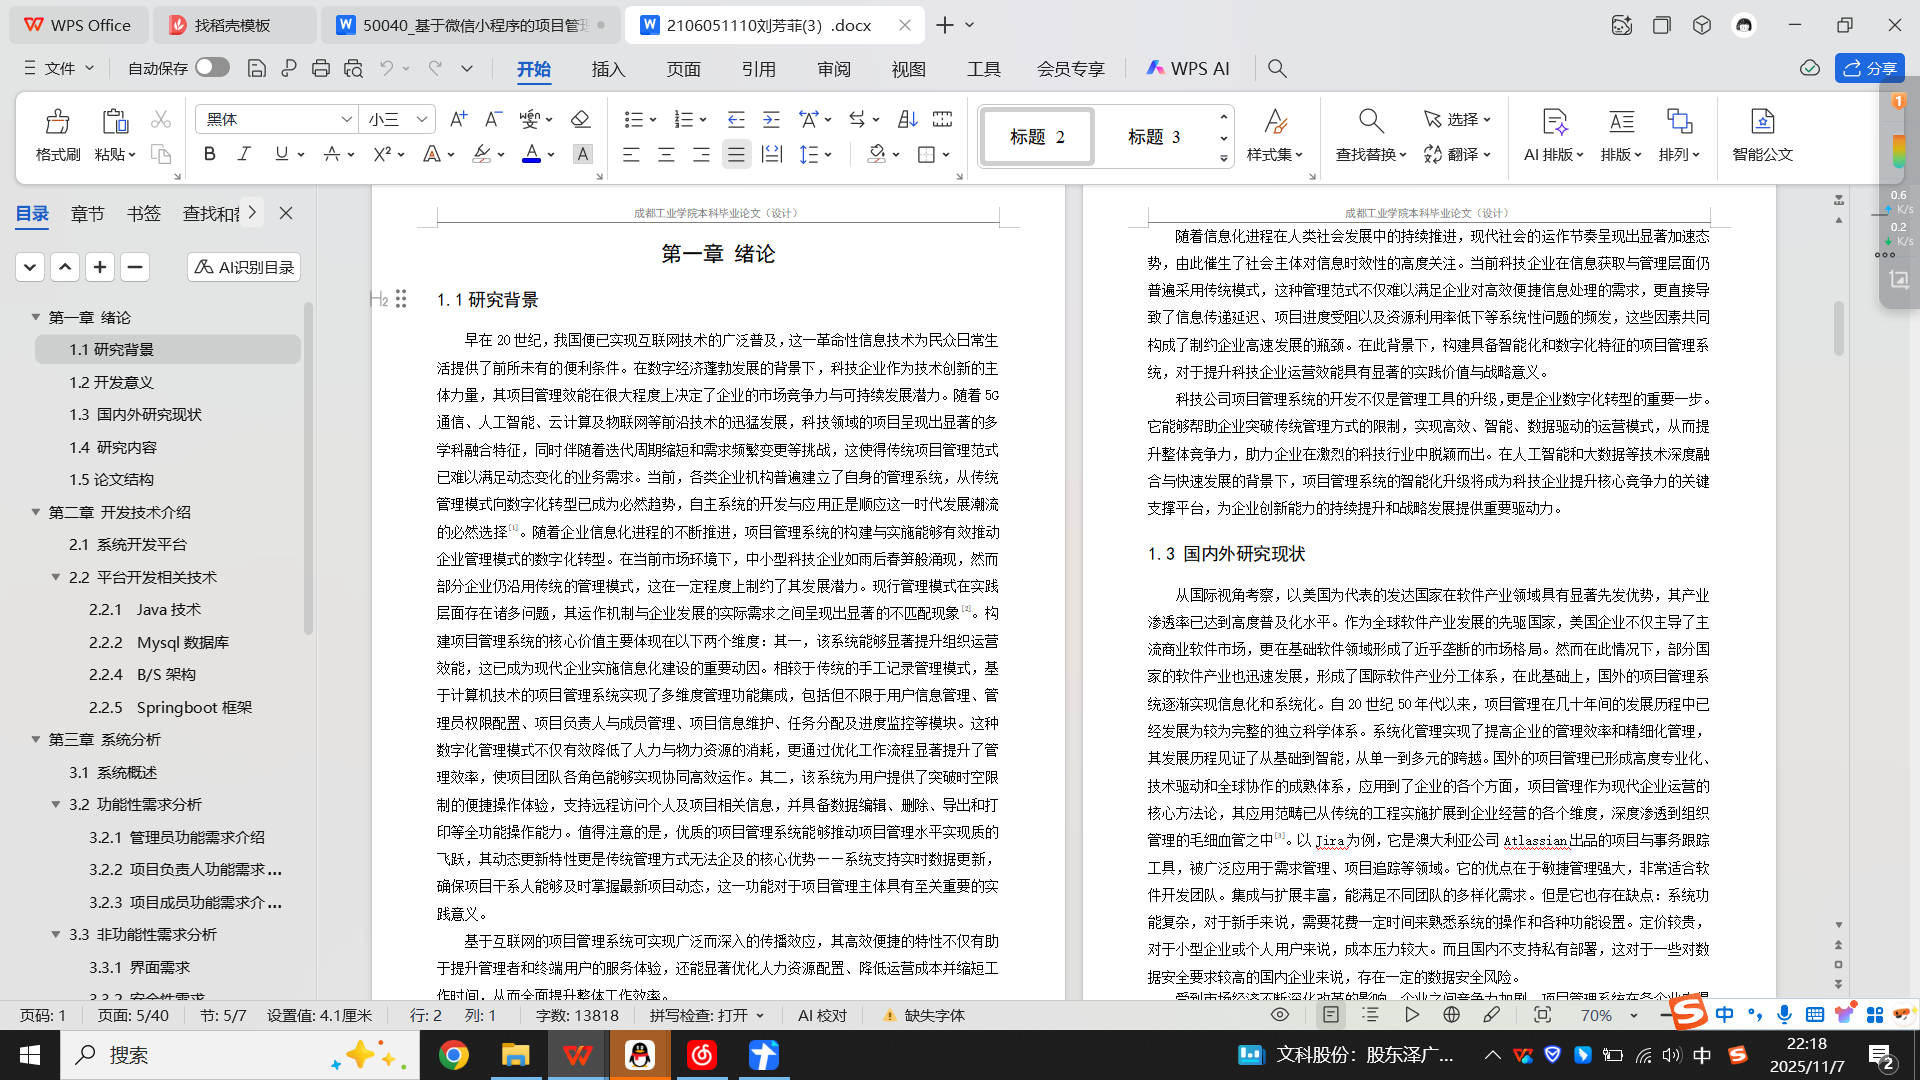This screenshot has height=1080, width=1920.
Task: Toggle eye protection mode in status bar
Action: click(1280, 1015)
